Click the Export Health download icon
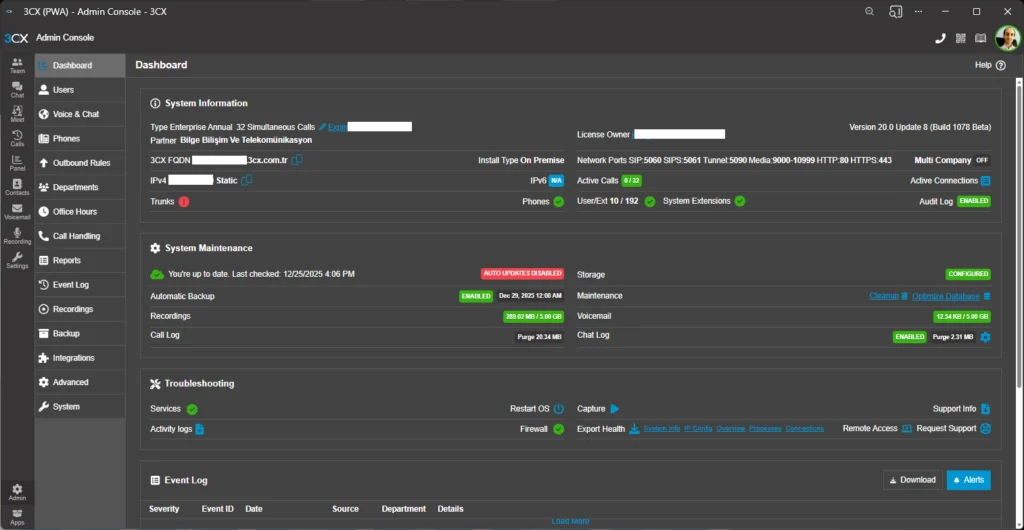The width and height of the screenshot is (1024, 530). pos(634,429)
